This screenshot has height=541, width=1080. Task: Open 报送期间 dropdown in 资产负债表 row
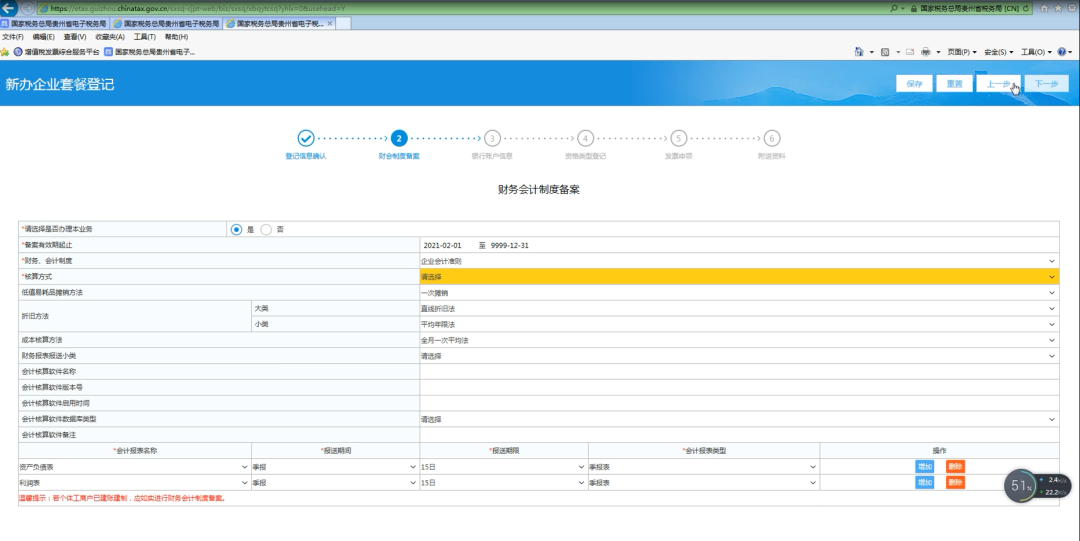click(334, 467)
